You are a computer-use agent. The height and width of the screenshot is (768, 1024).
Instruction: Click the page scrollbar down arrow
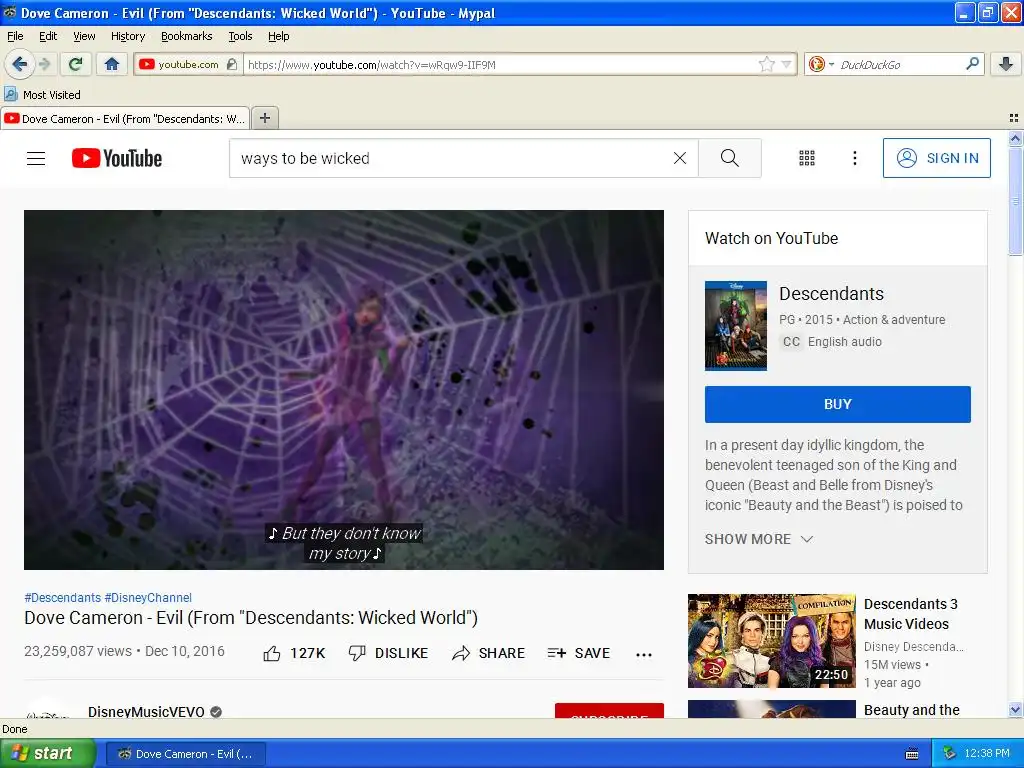1015,709
